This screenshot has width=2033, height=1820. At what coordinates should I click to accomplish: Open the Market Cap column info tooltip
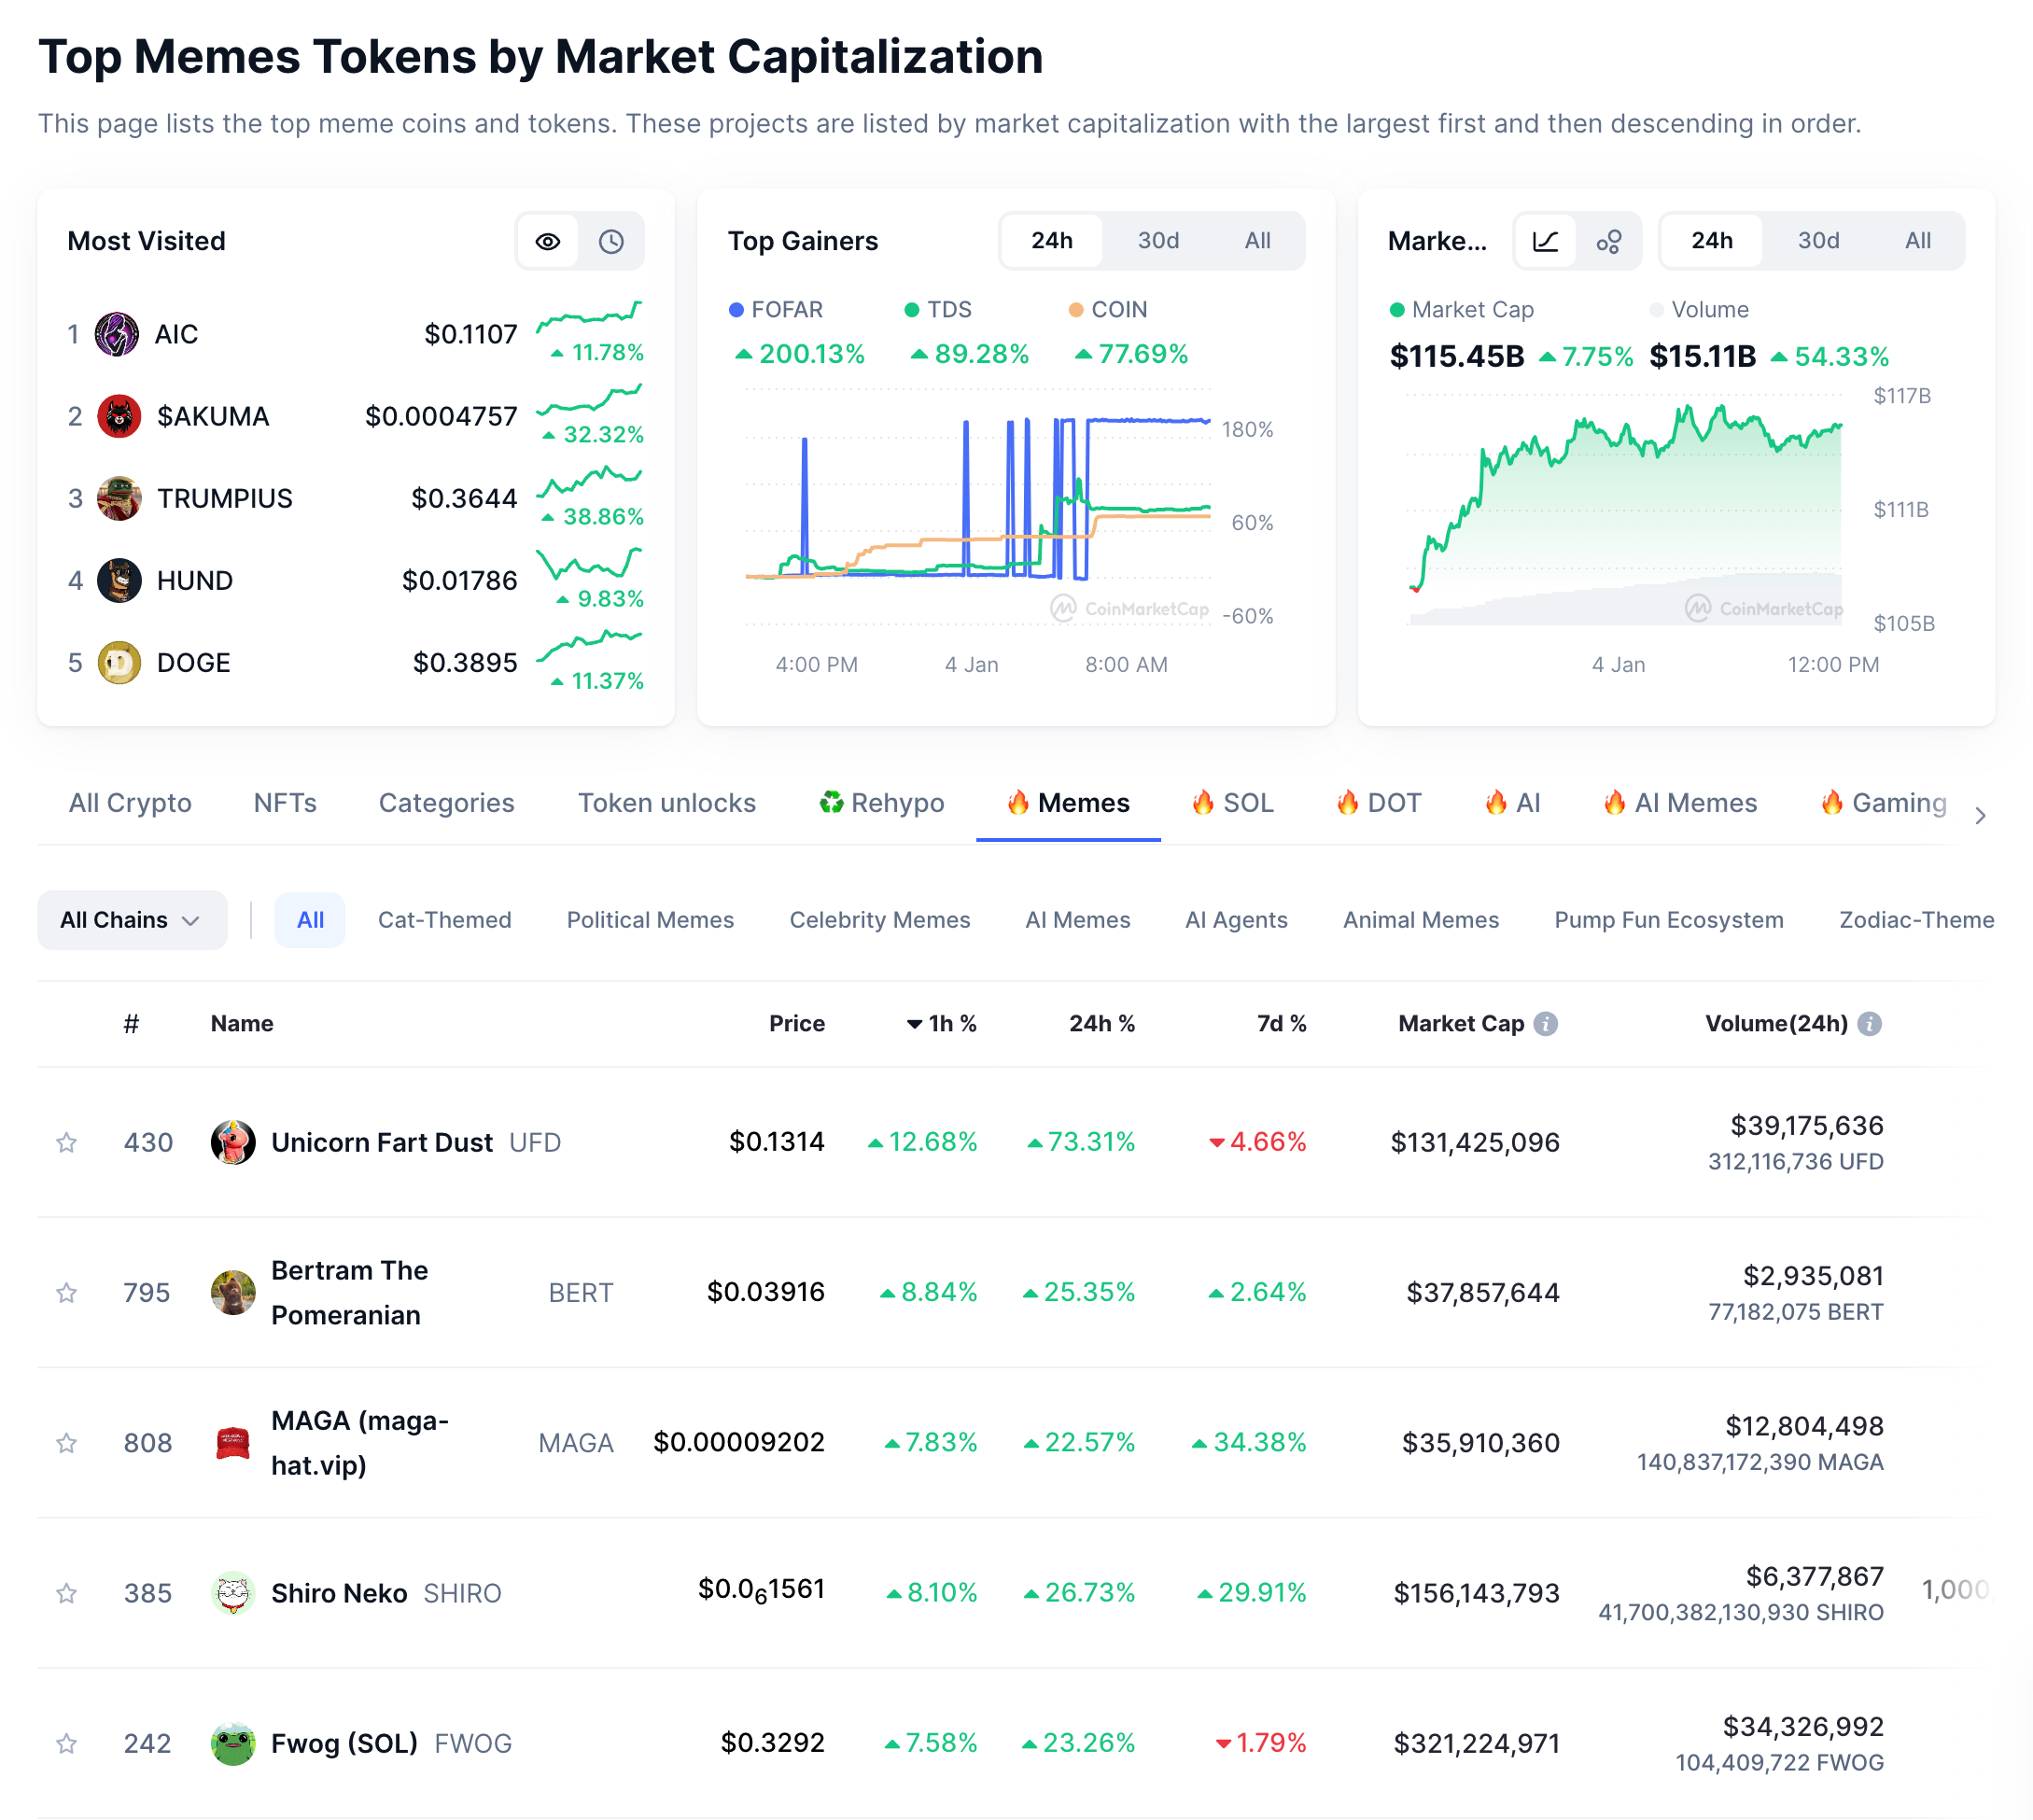click(1546, 1023)
